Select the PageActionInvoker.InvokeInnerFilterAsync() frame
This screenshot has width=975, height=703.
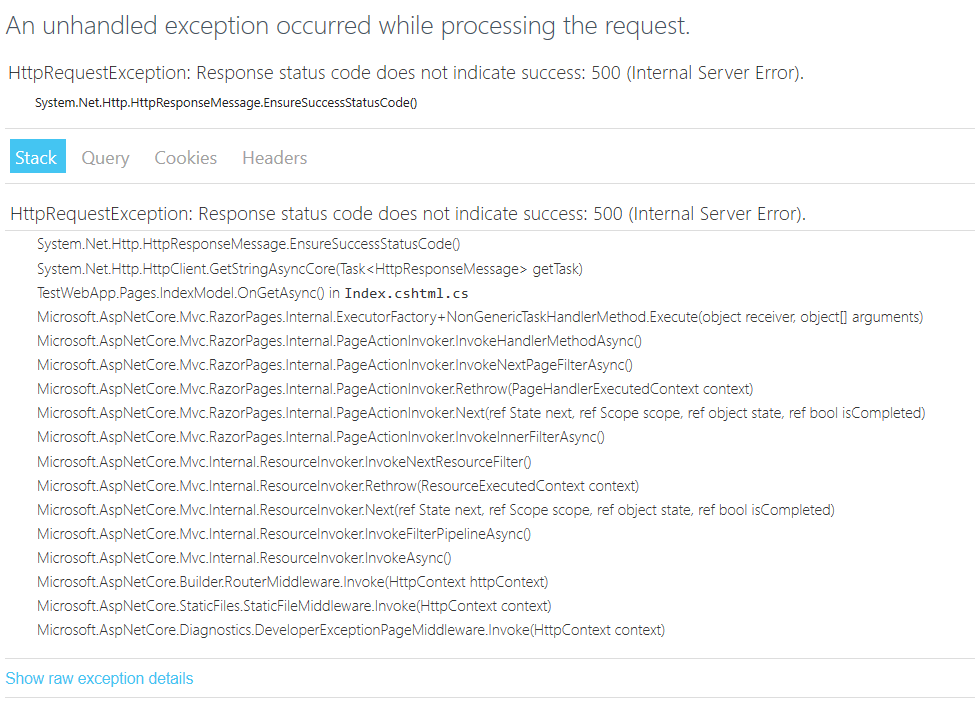click(x=320, y=437)
